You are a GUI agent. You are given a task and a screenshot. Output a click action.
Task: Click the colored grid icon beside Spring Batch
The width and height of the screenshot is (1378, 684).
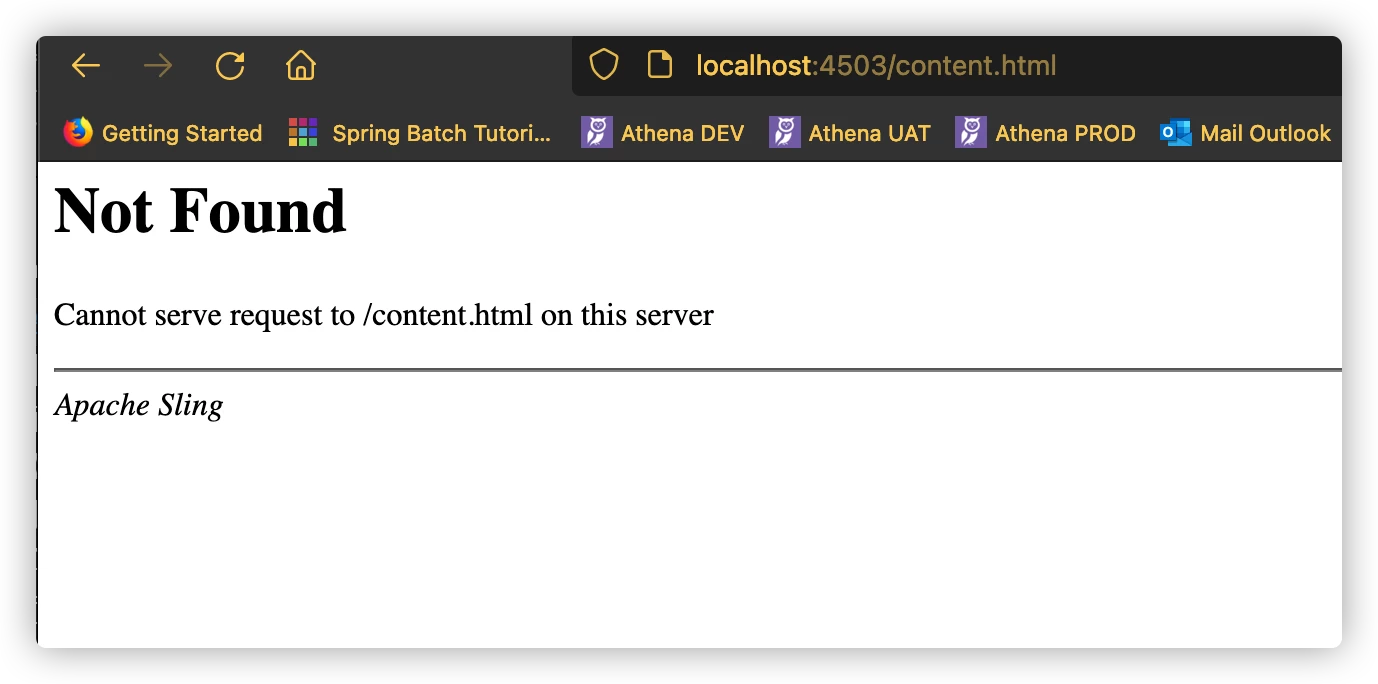pyautogui.click(x=303, y=132)
